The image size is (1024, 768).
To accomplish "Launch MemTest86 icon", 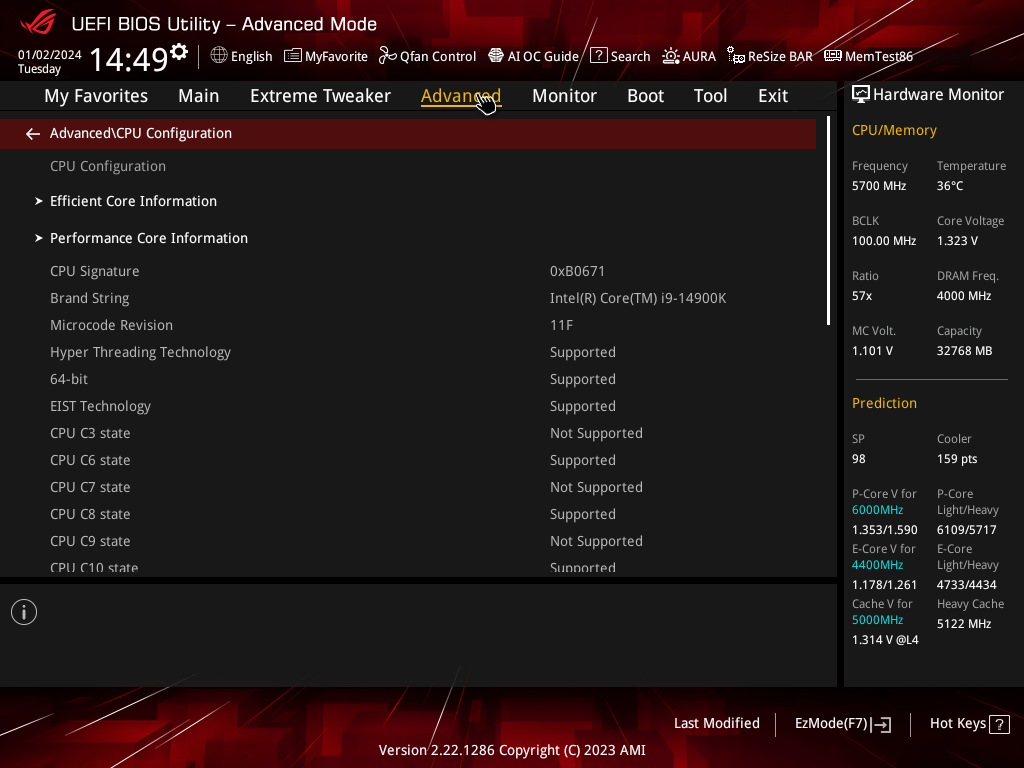I will coord(833,56).
